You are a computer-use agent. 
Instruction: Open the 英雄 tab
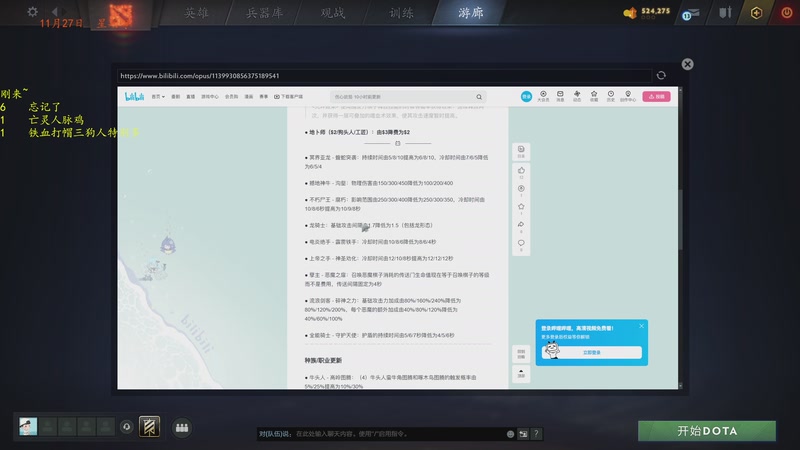click(196, 13)
